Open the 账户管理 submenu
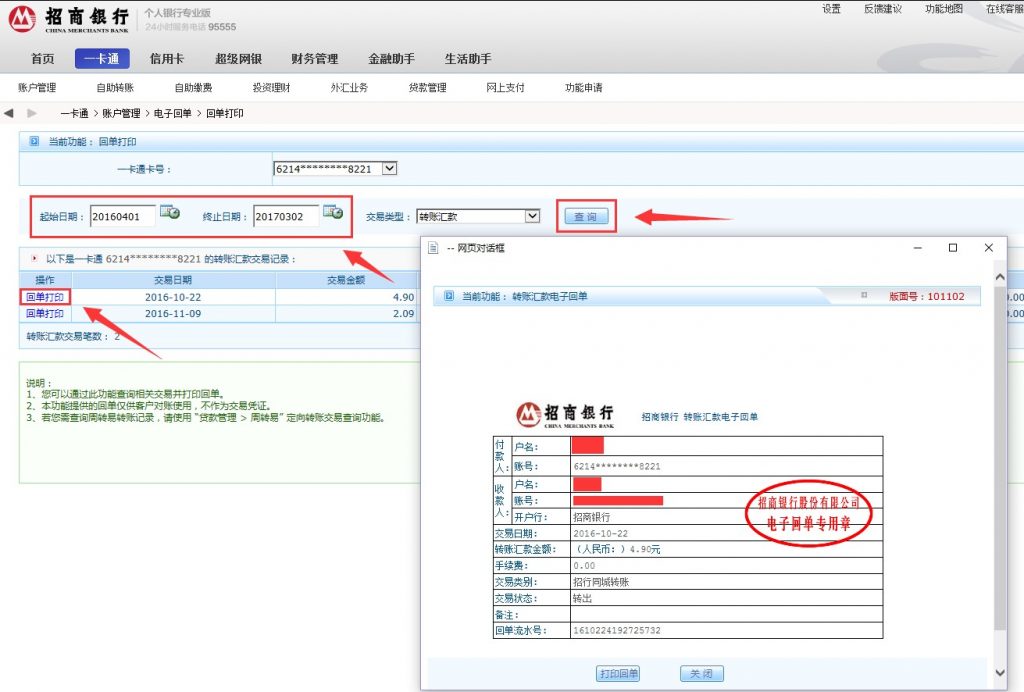The width and height of the screenshot is (1024, 692). point(37,87)
